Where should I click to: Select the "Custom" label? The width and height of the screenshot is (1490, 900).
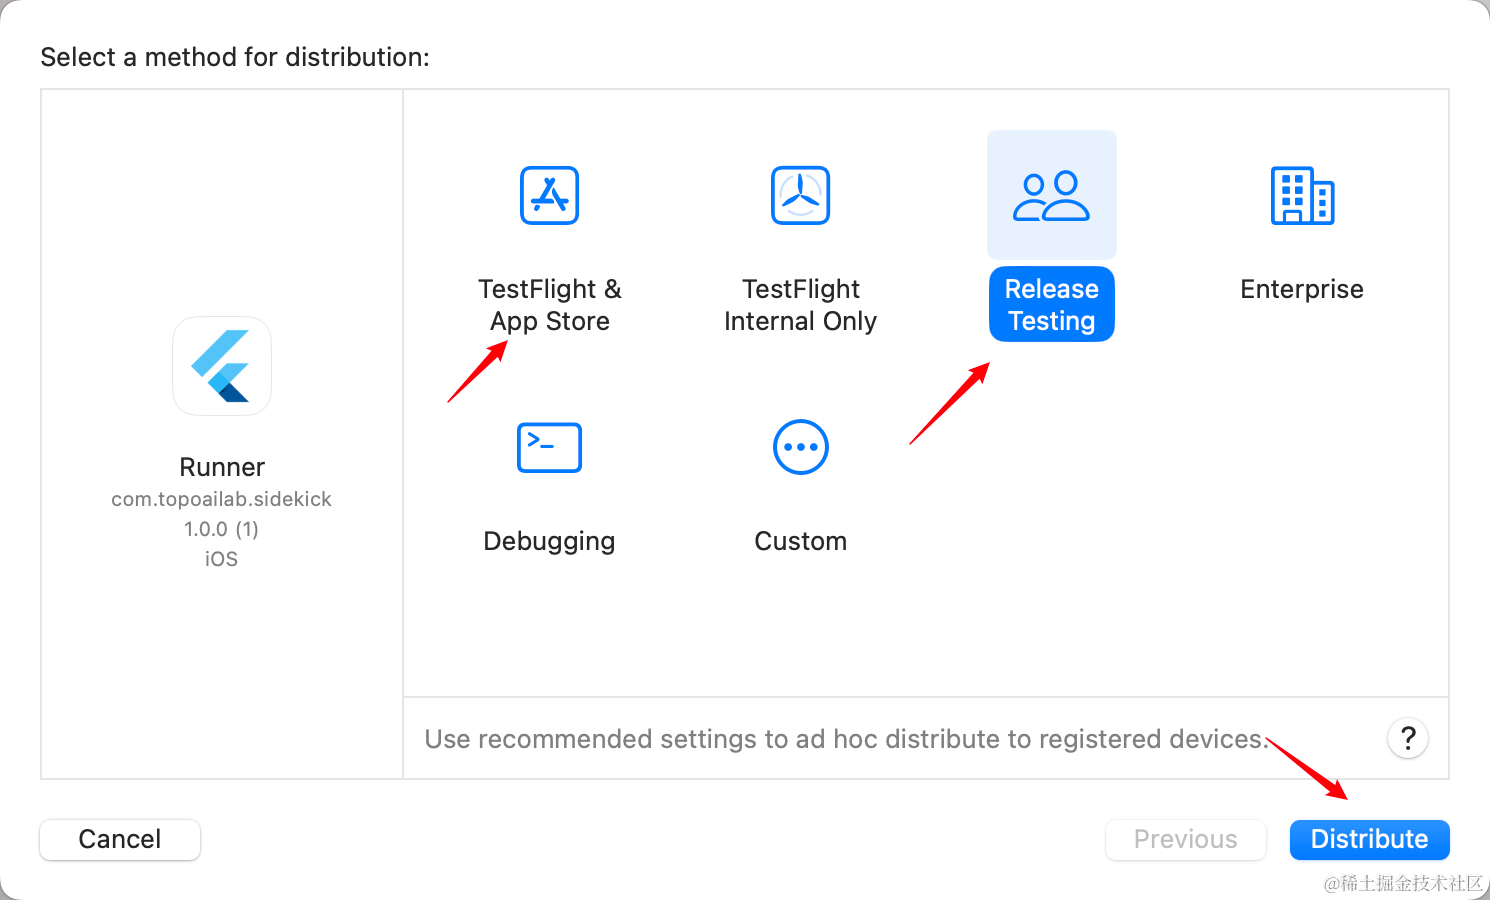(x=800, y=541)
